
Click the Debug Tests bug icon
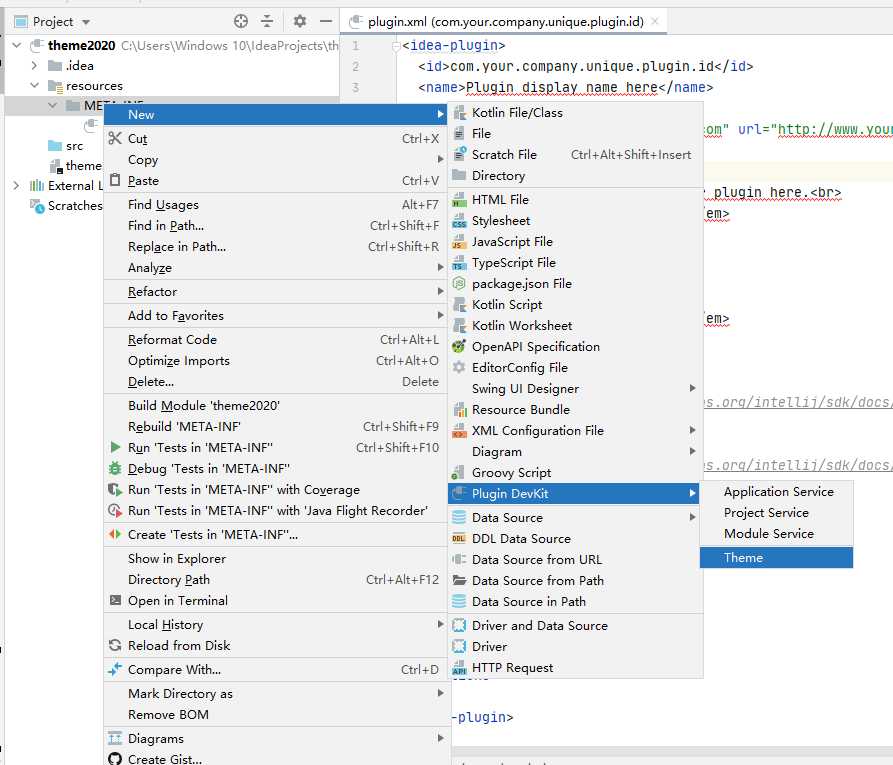tap(115, 468)
